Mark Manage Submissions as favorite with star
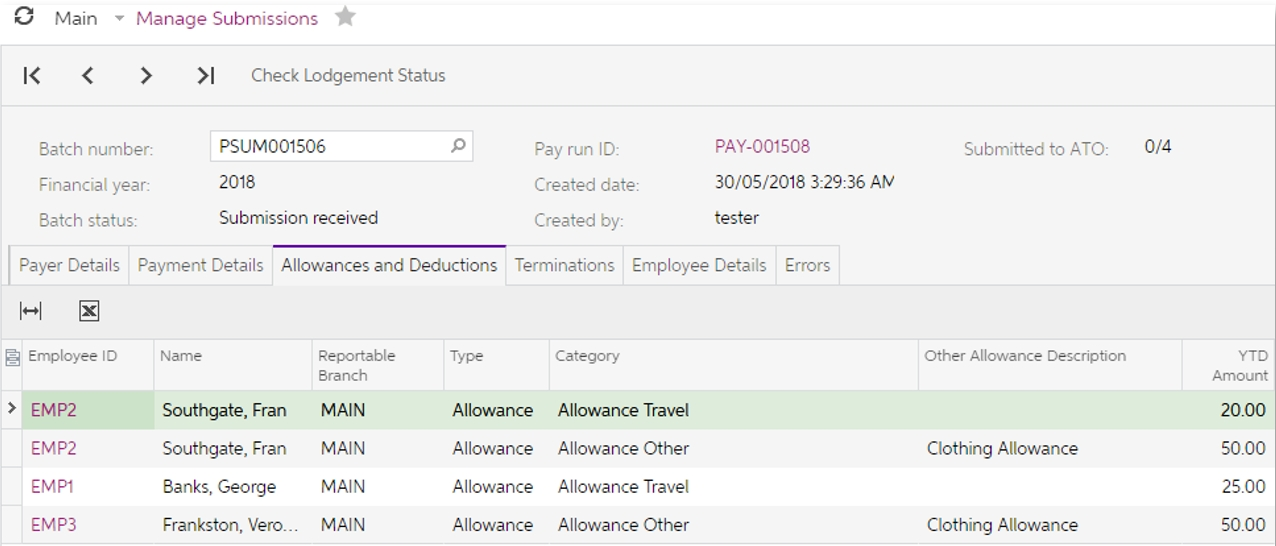 (x=345, y=17)
